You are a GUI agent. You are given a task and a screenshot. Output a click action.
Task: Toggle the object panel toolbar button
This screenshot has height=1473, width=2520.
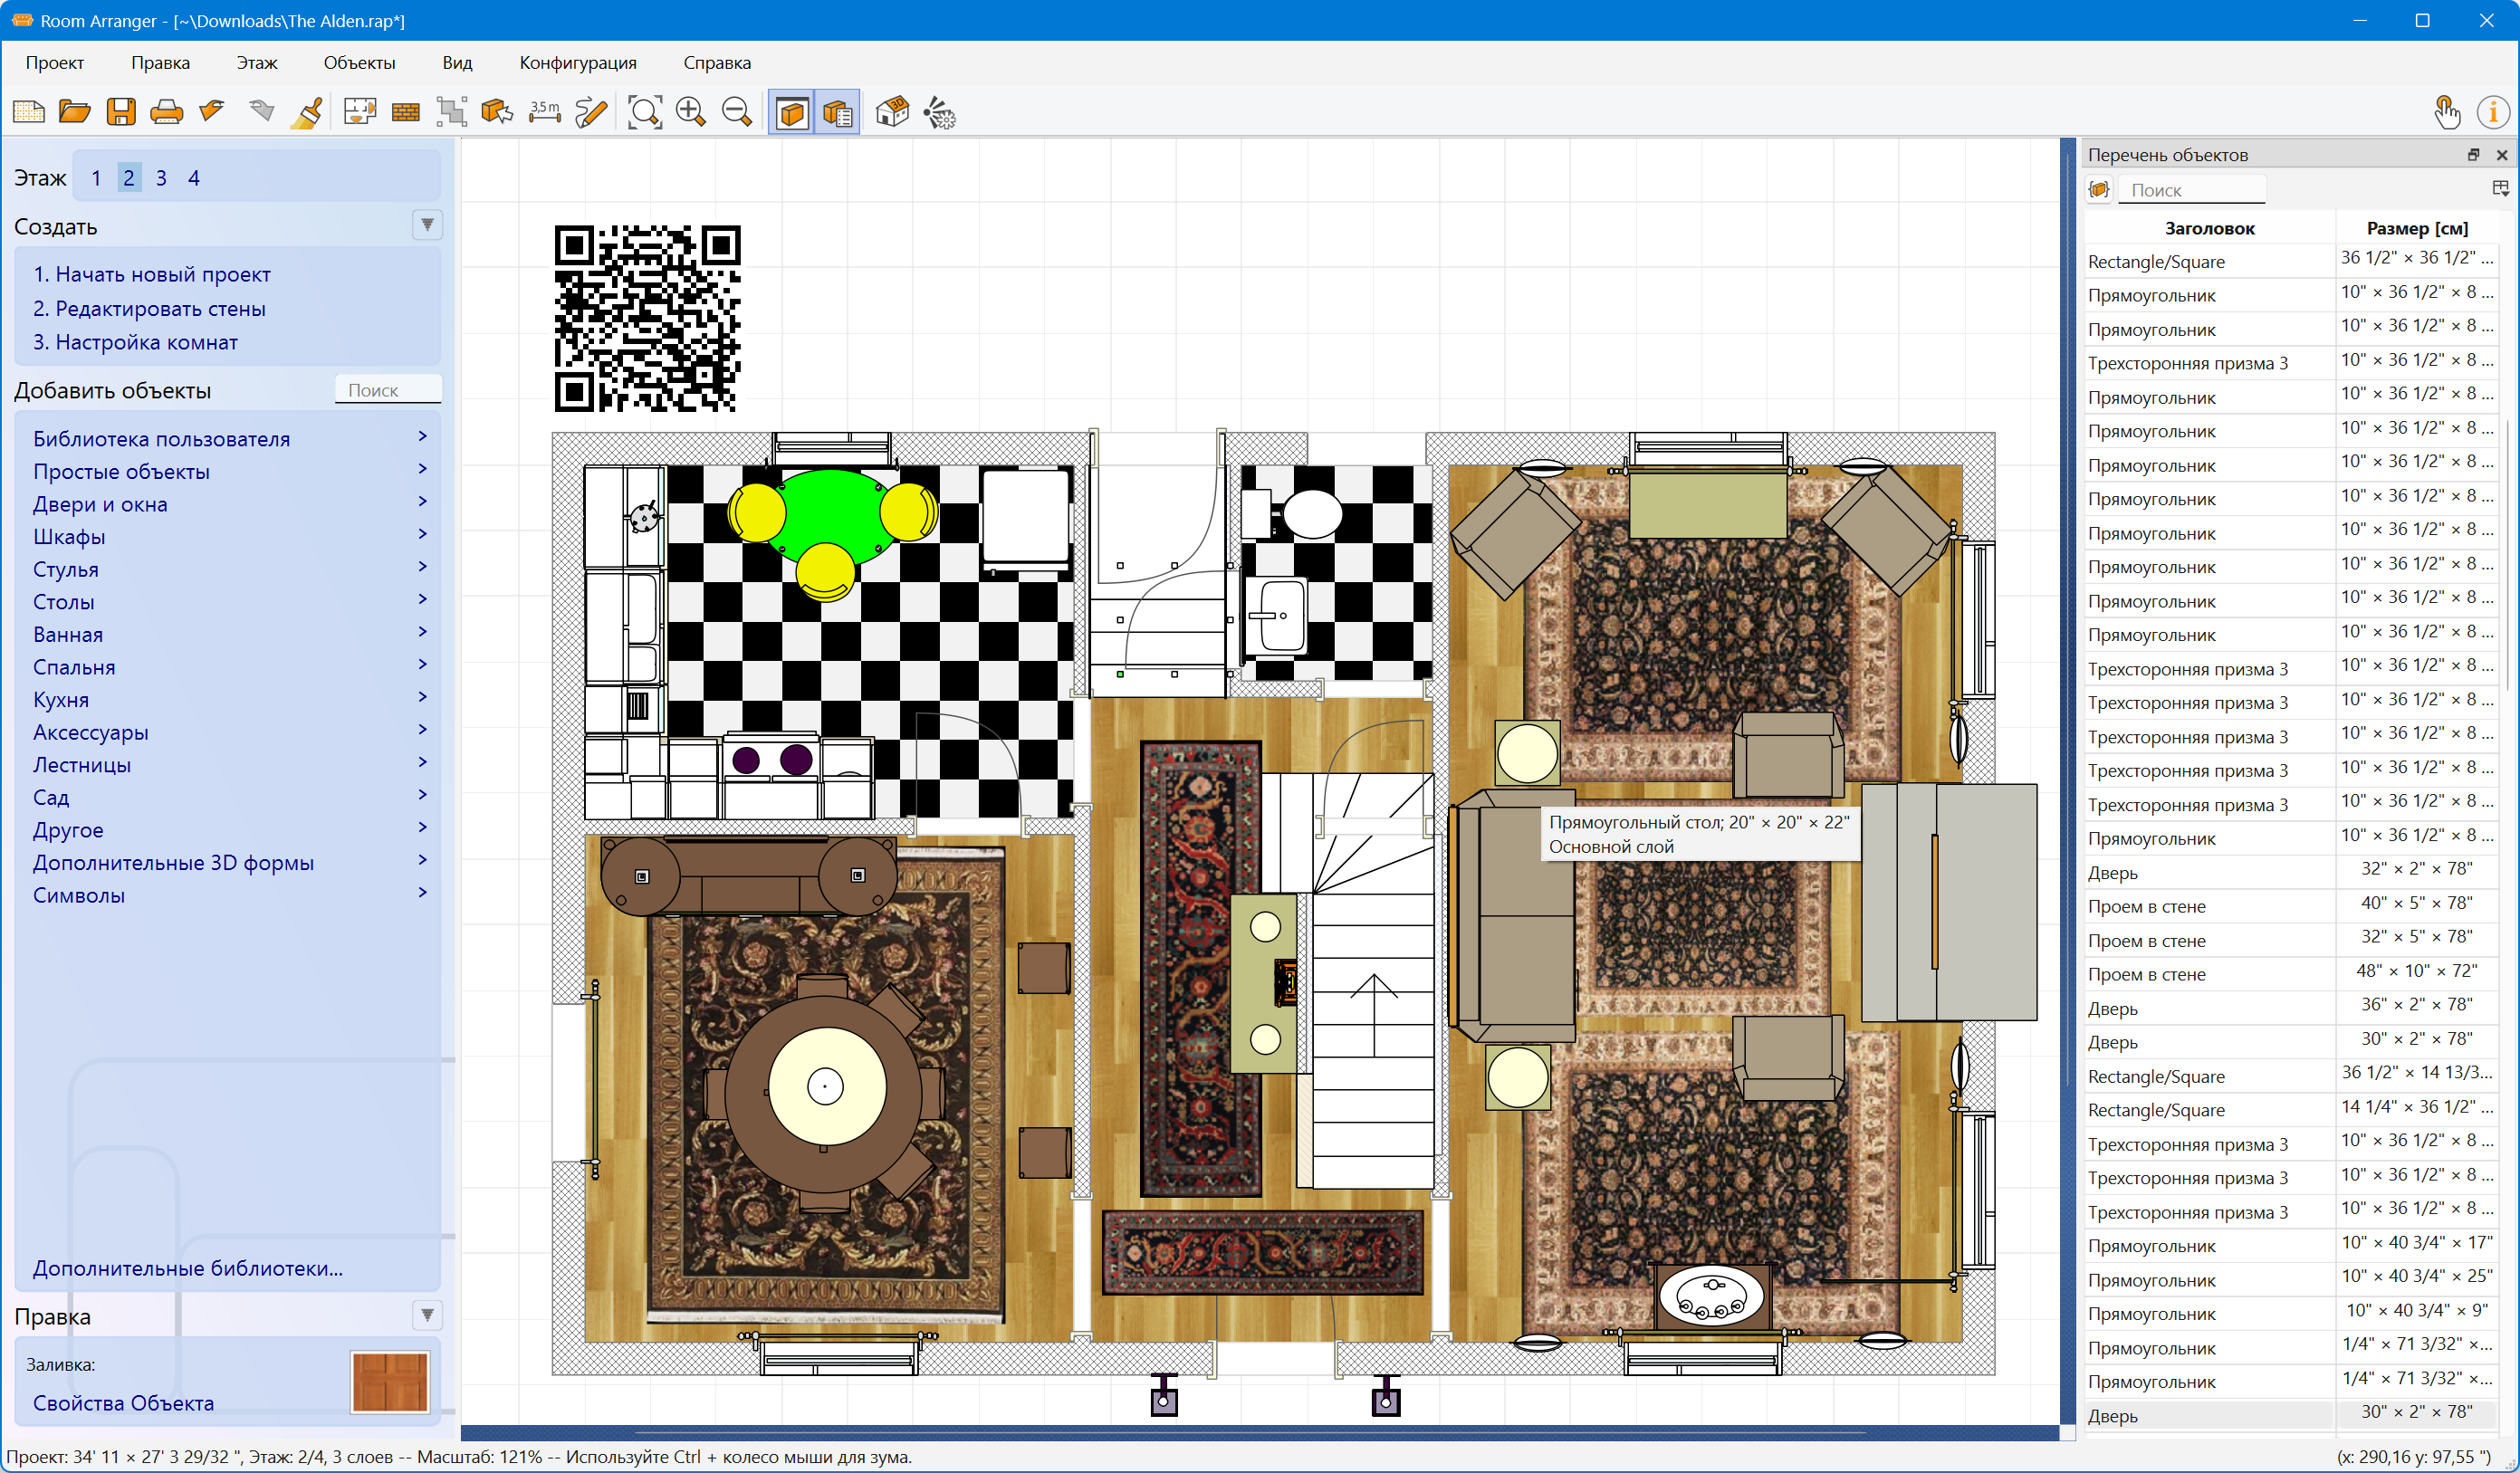tap(792, 112)
